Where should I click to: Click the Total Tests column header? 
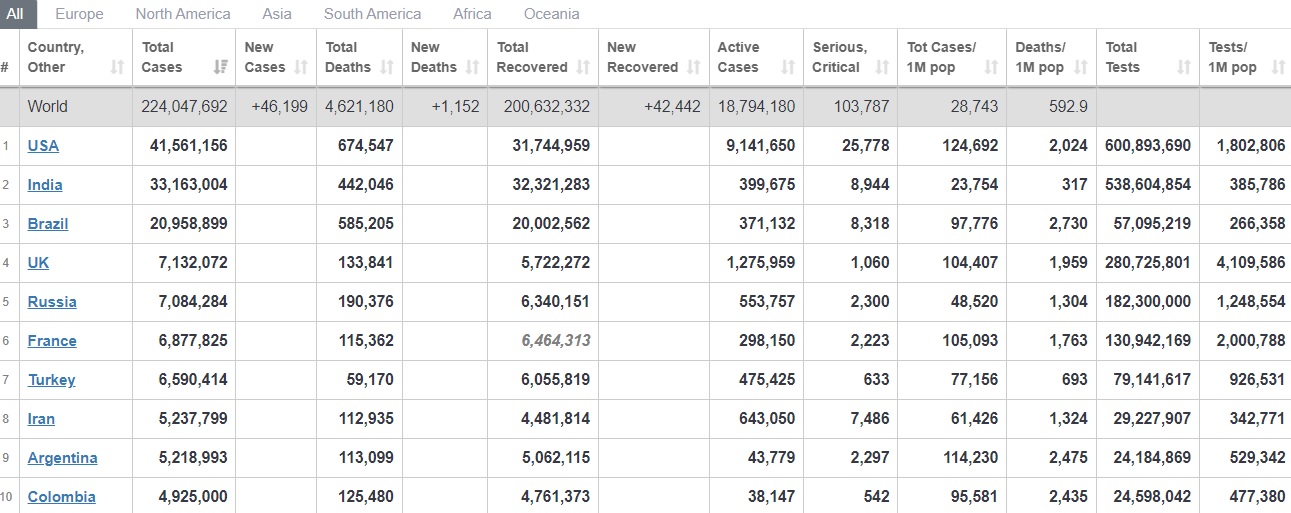pos(1148,57)
